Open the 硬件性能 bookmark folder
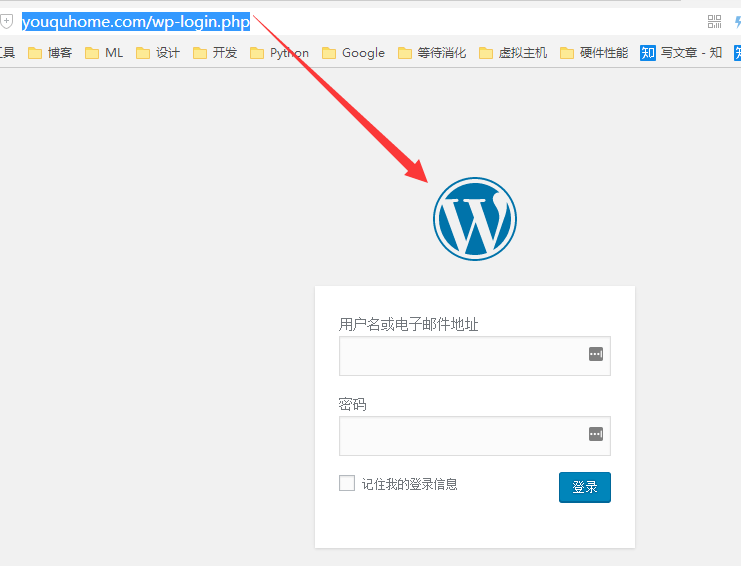741x566 pixels. pyautogui.click(x=594, y=52)
